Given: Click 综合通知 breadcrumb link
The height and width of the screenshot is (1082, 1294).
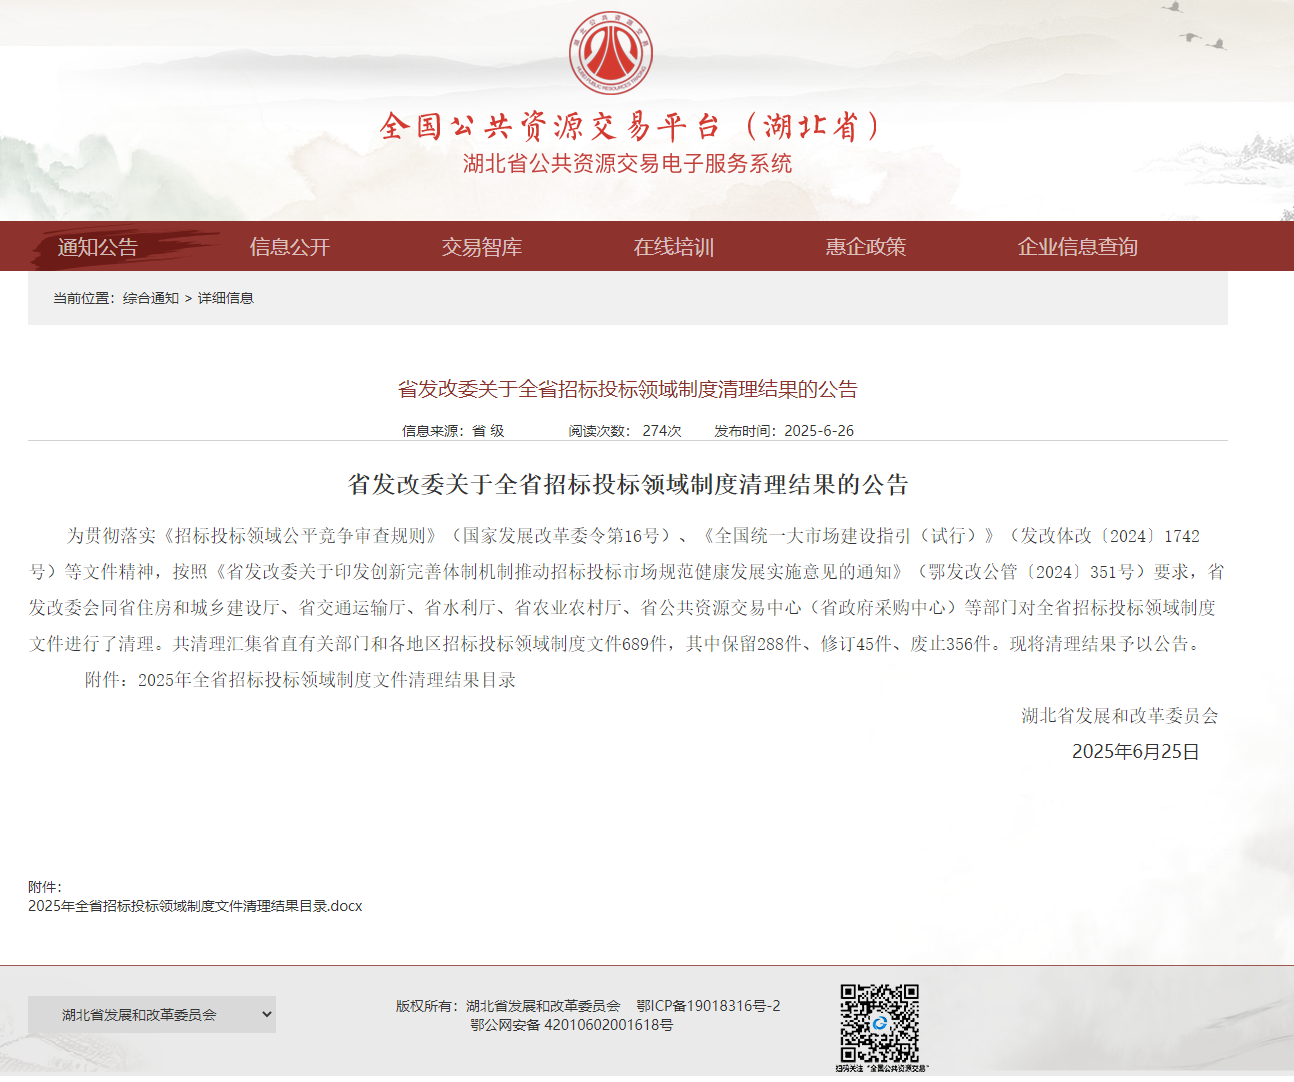Looking at the screenshot, I should point(150,298).
